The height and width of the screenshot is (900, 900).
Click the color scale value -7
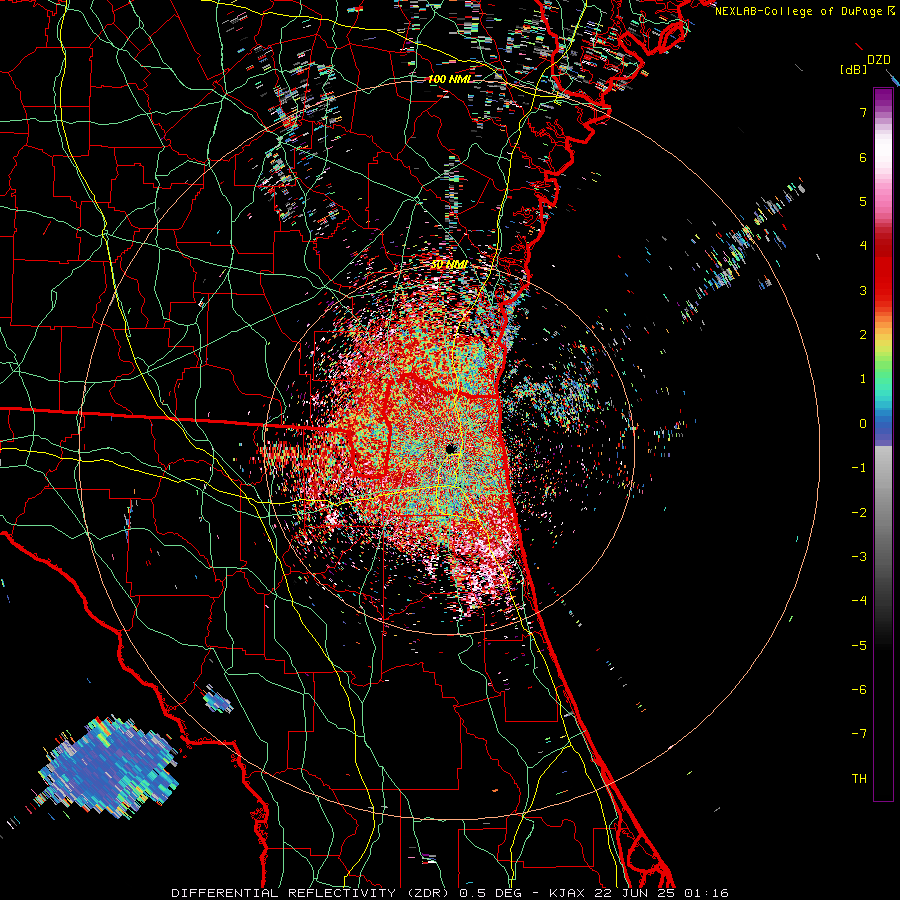coord(859,734)
